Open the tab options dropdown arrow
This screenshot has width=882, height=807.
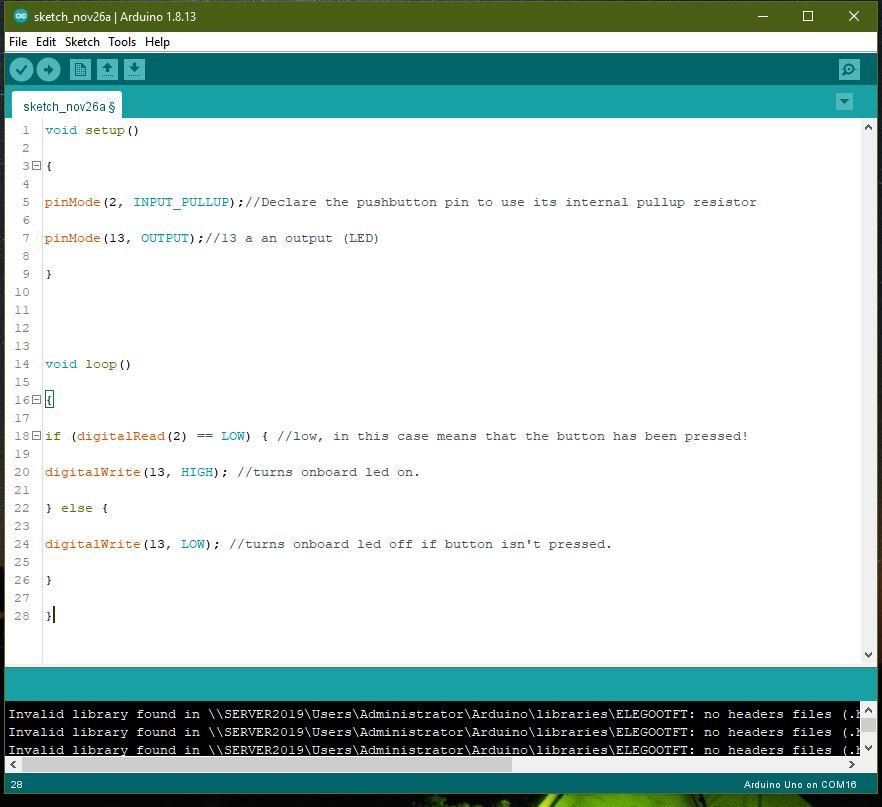[844, 102]
